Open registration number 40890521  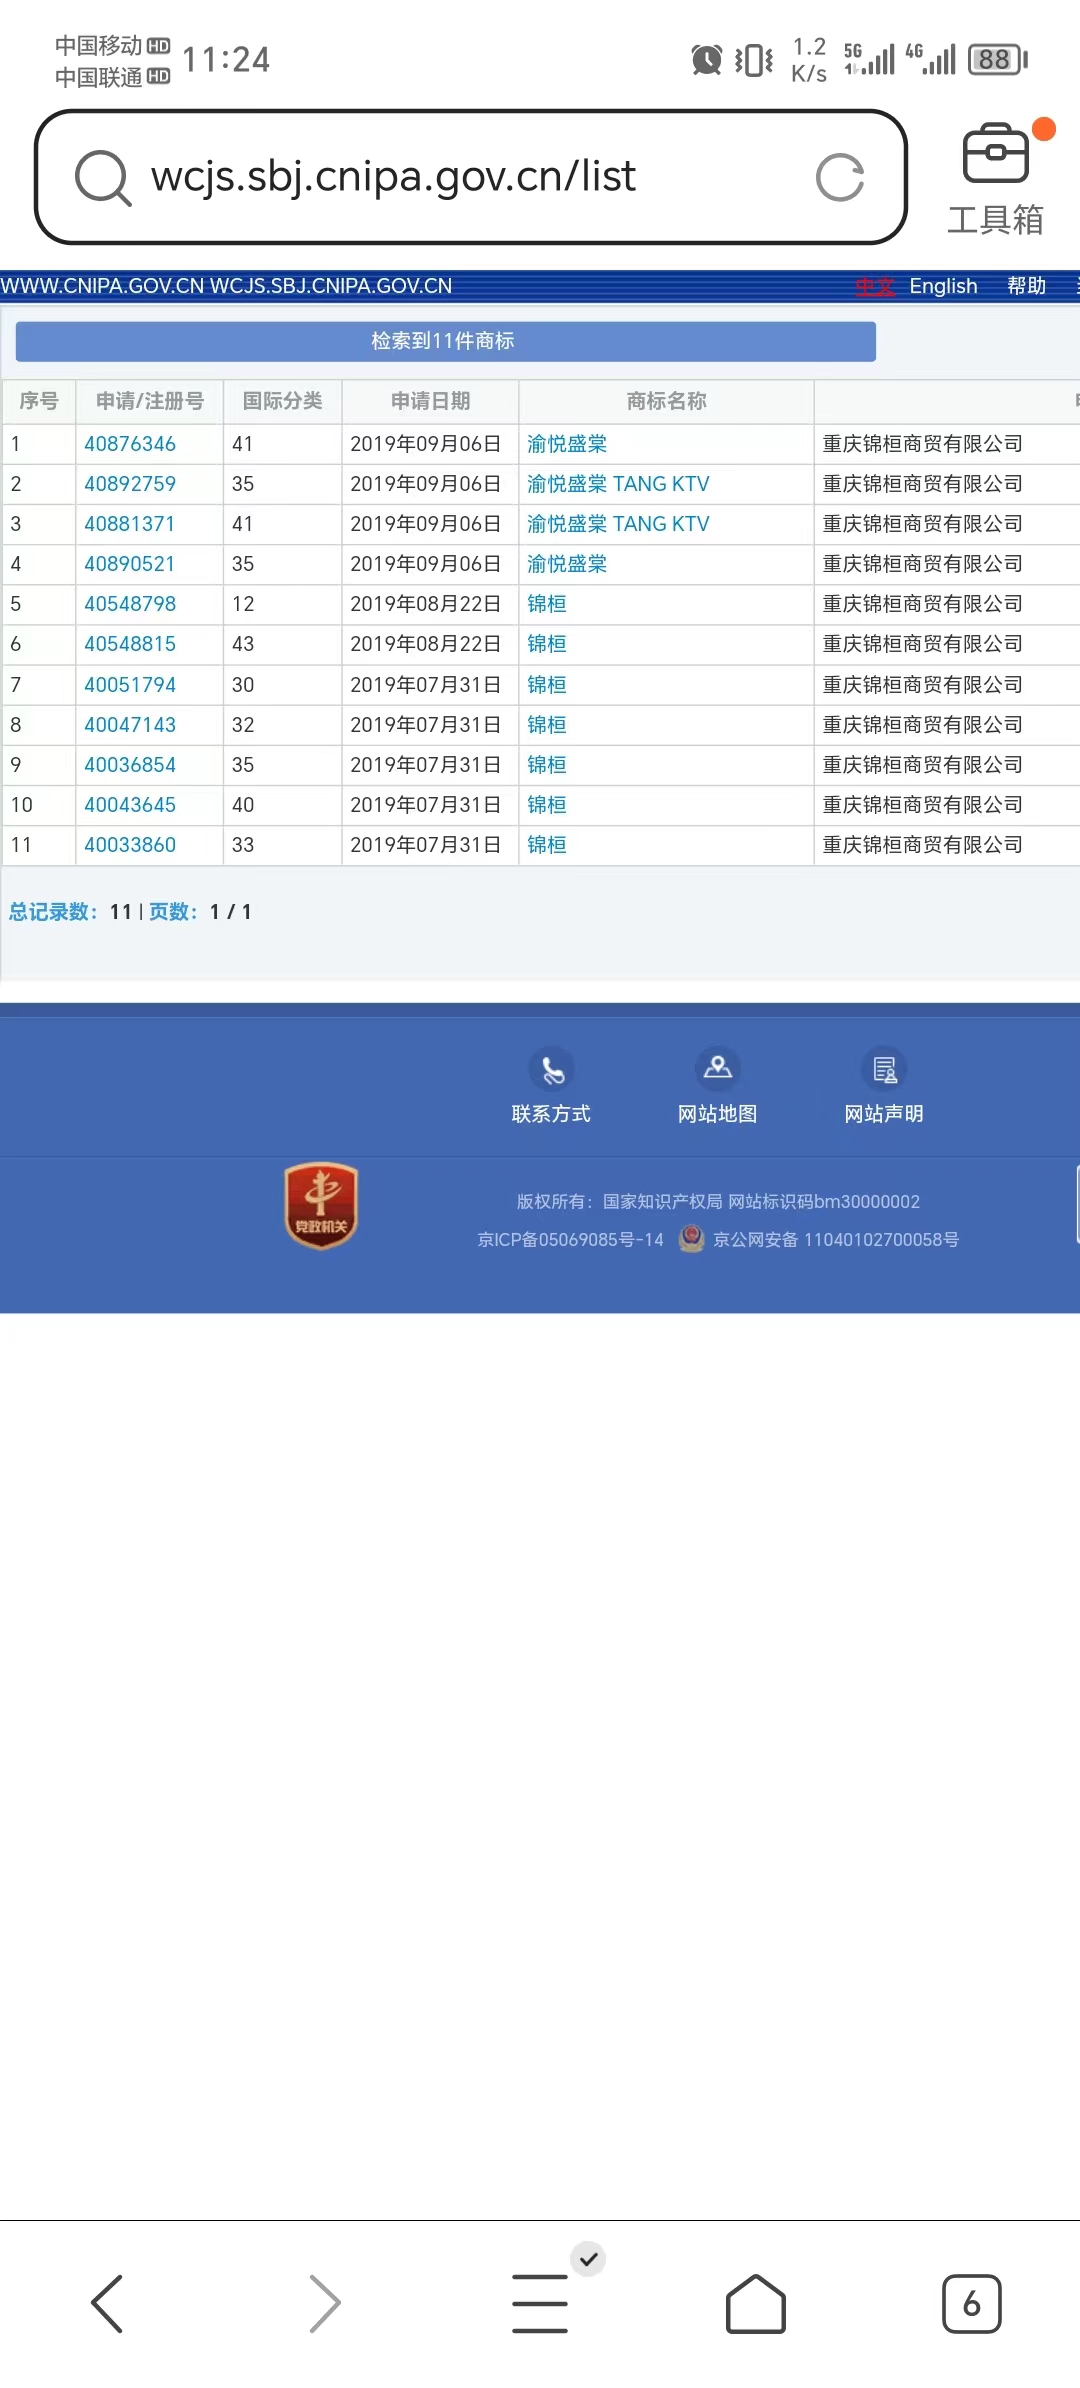(130, 564)
